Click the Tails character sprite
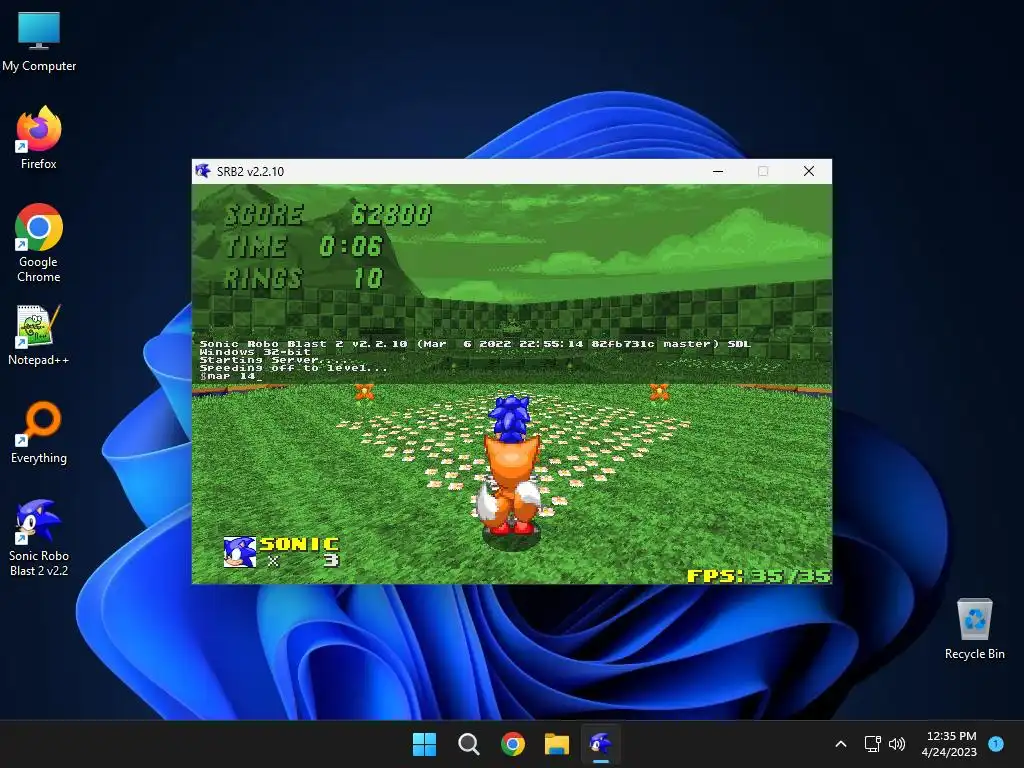Viewport: 1024px width, 768px height. [x=510, y=483]
